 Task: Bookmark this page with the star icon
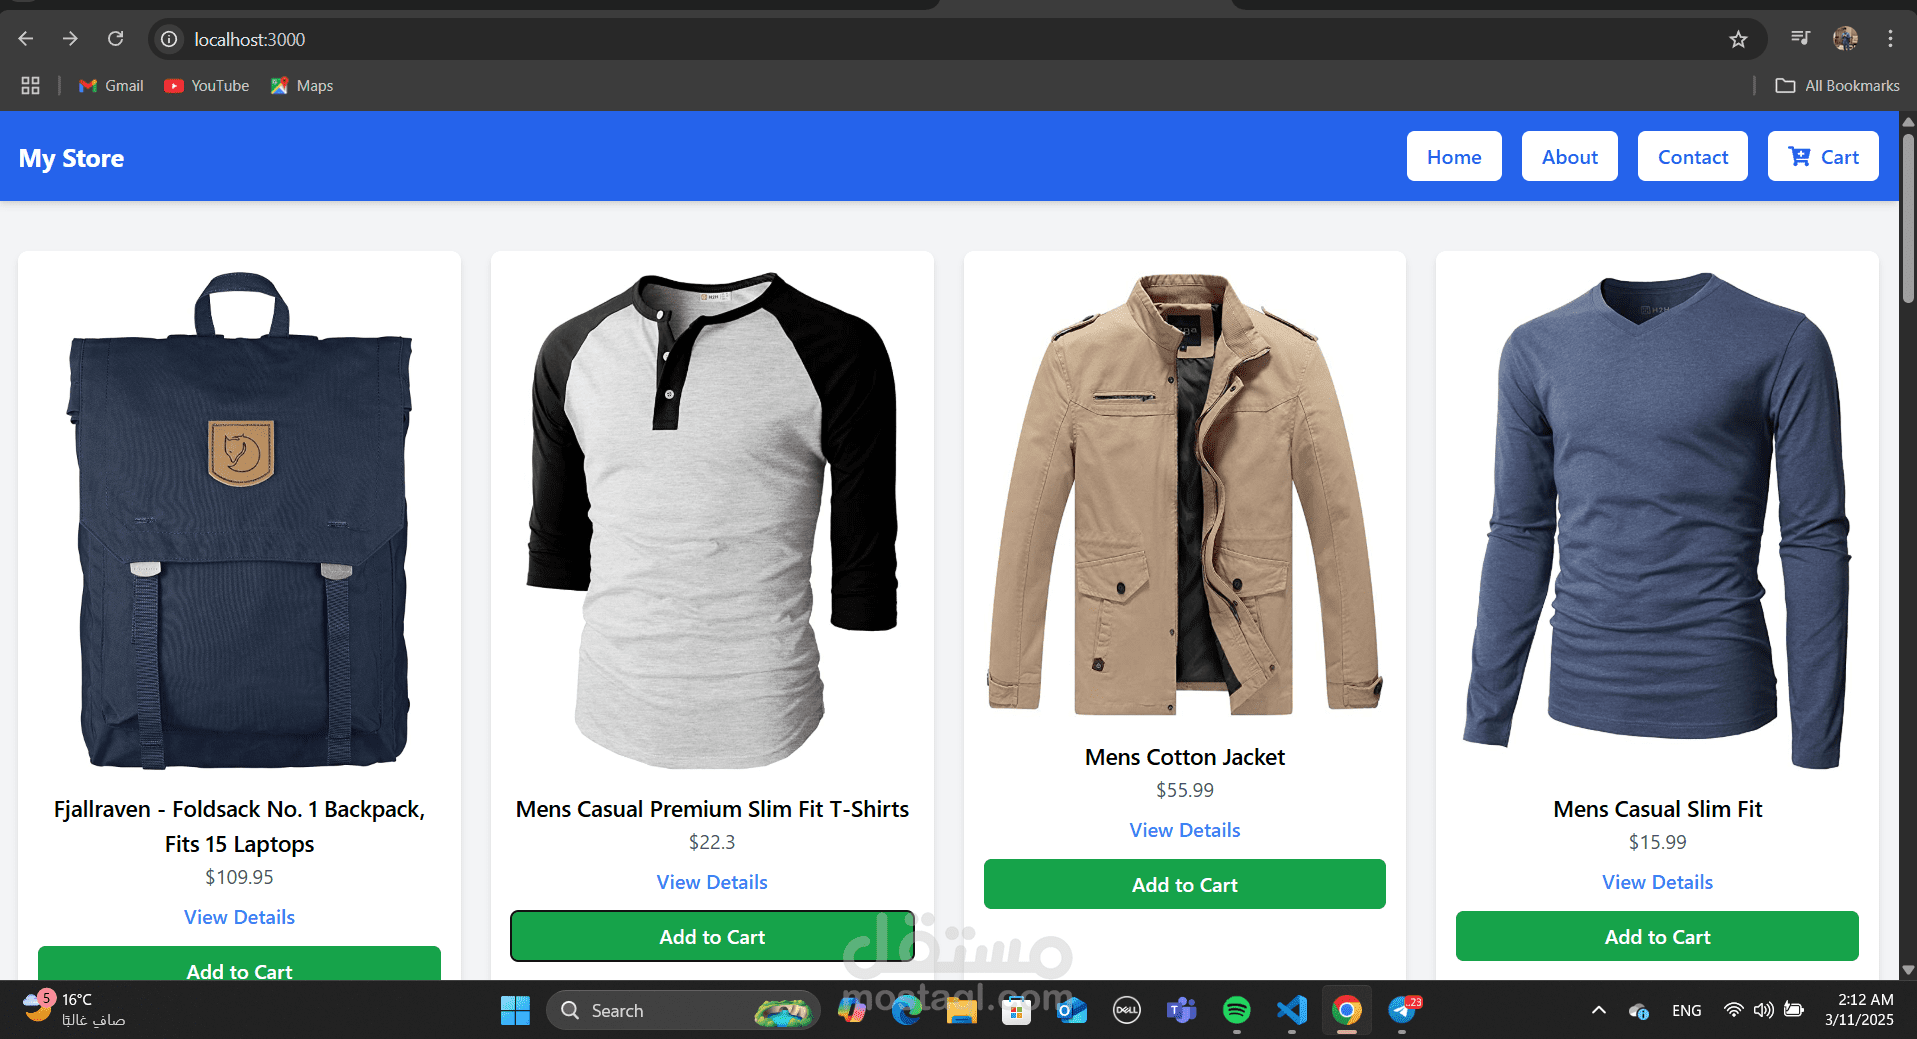[x=1738, y=39]
